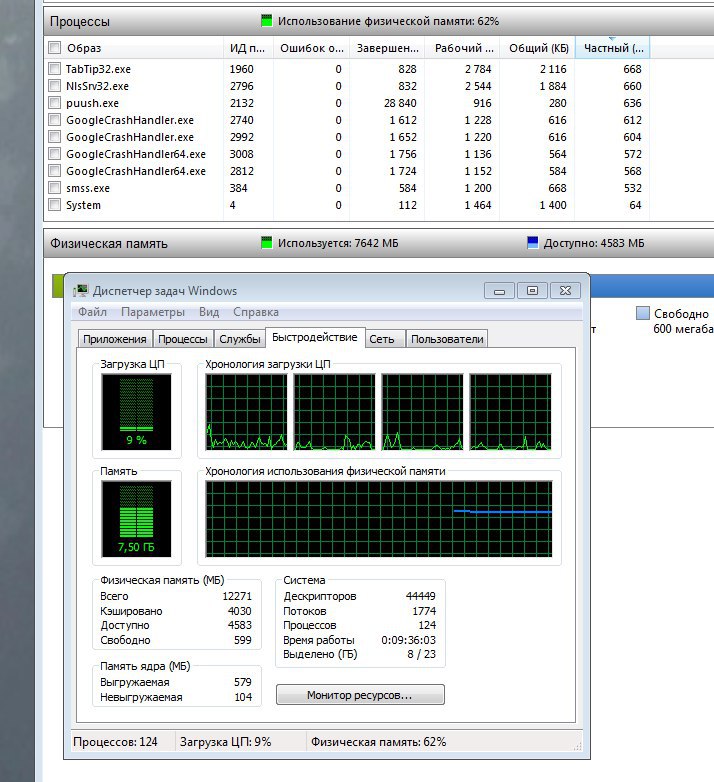Tick the puush.exe process checkbox
Image resolution: width=714 pixels, height=782 pixels.
point(54,102)
